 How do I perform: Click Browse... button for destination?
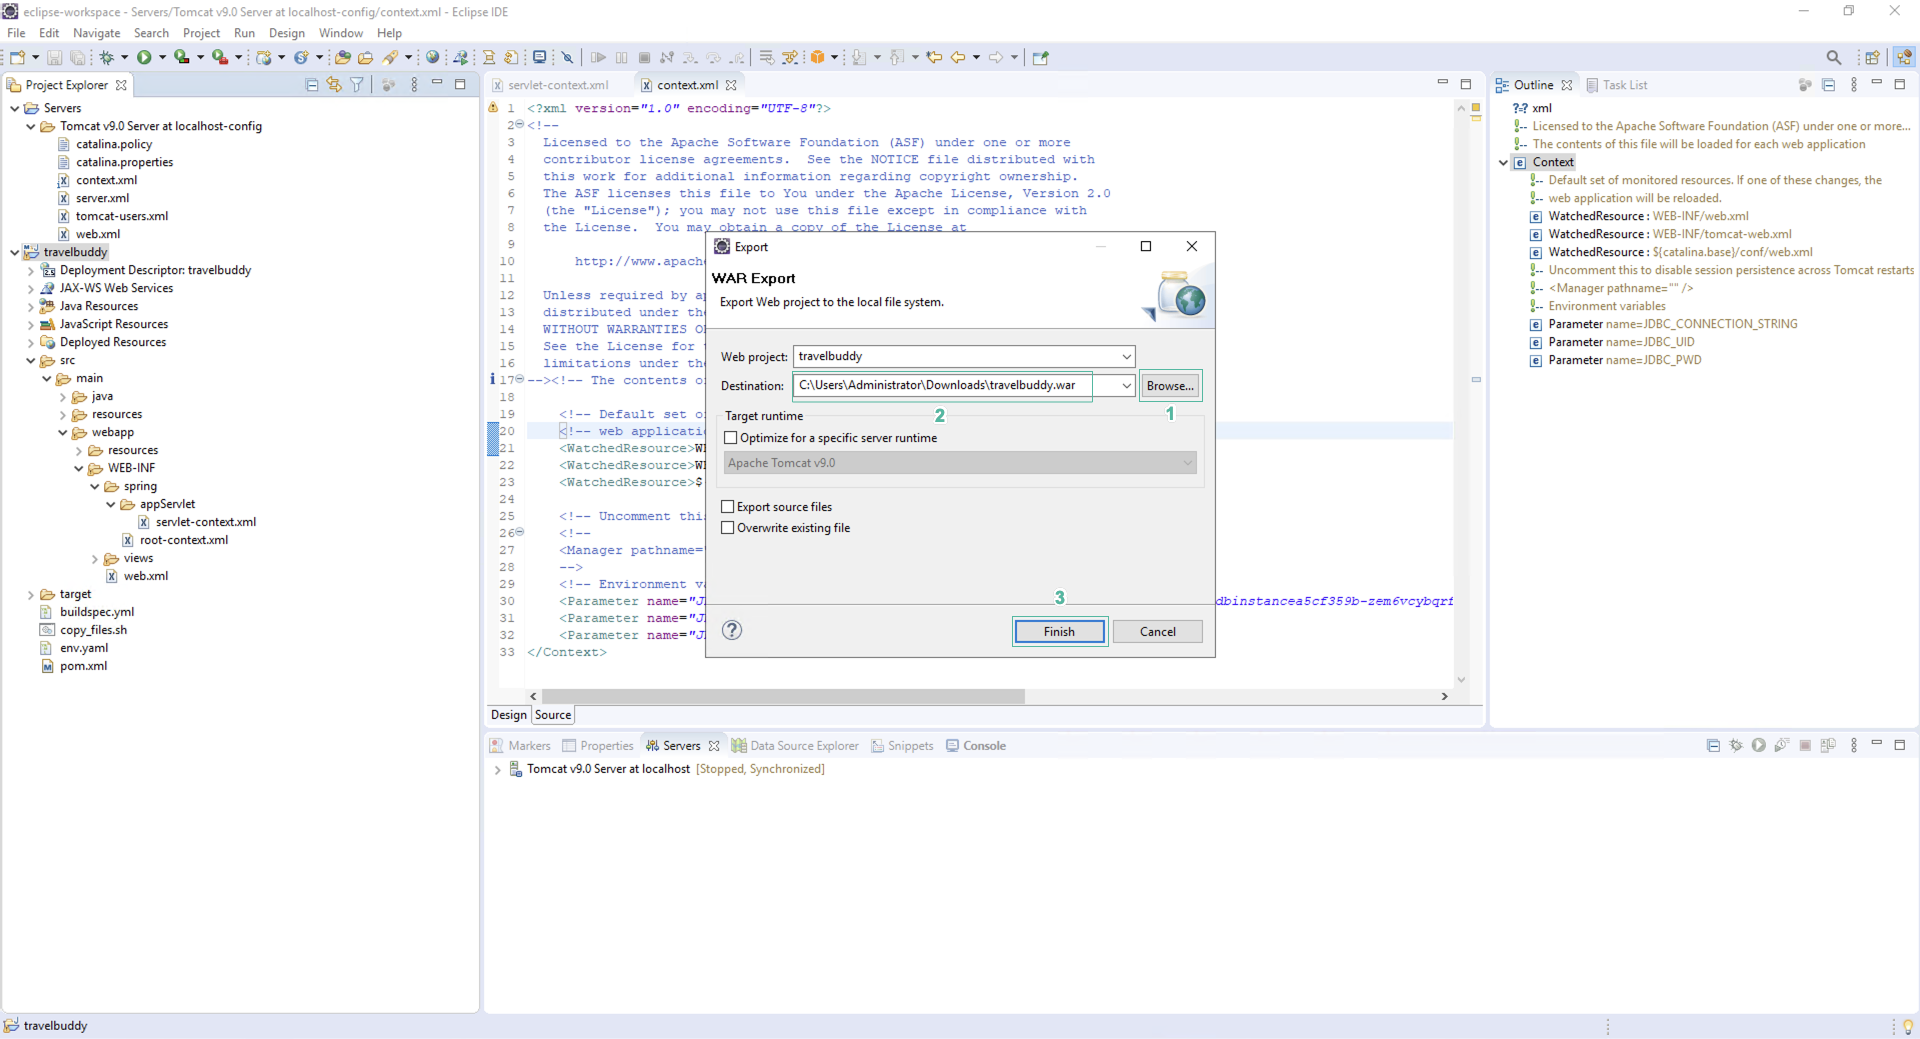1170,385
